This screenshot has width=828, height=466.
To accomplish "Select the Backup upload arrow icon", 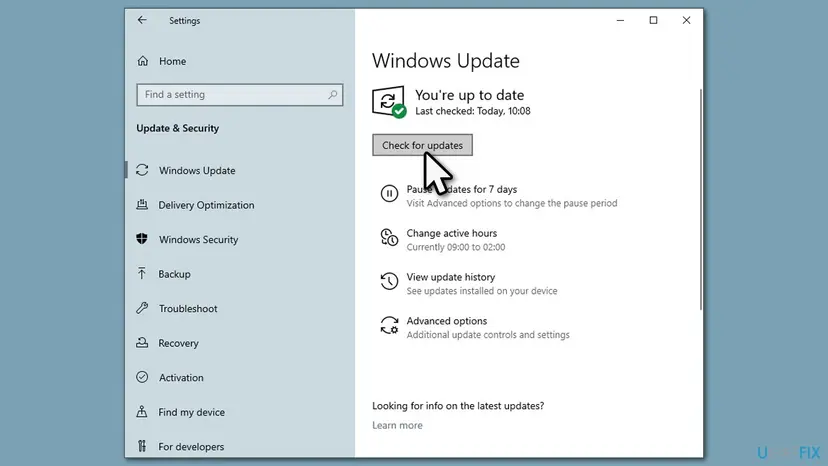I will (142, 273).
